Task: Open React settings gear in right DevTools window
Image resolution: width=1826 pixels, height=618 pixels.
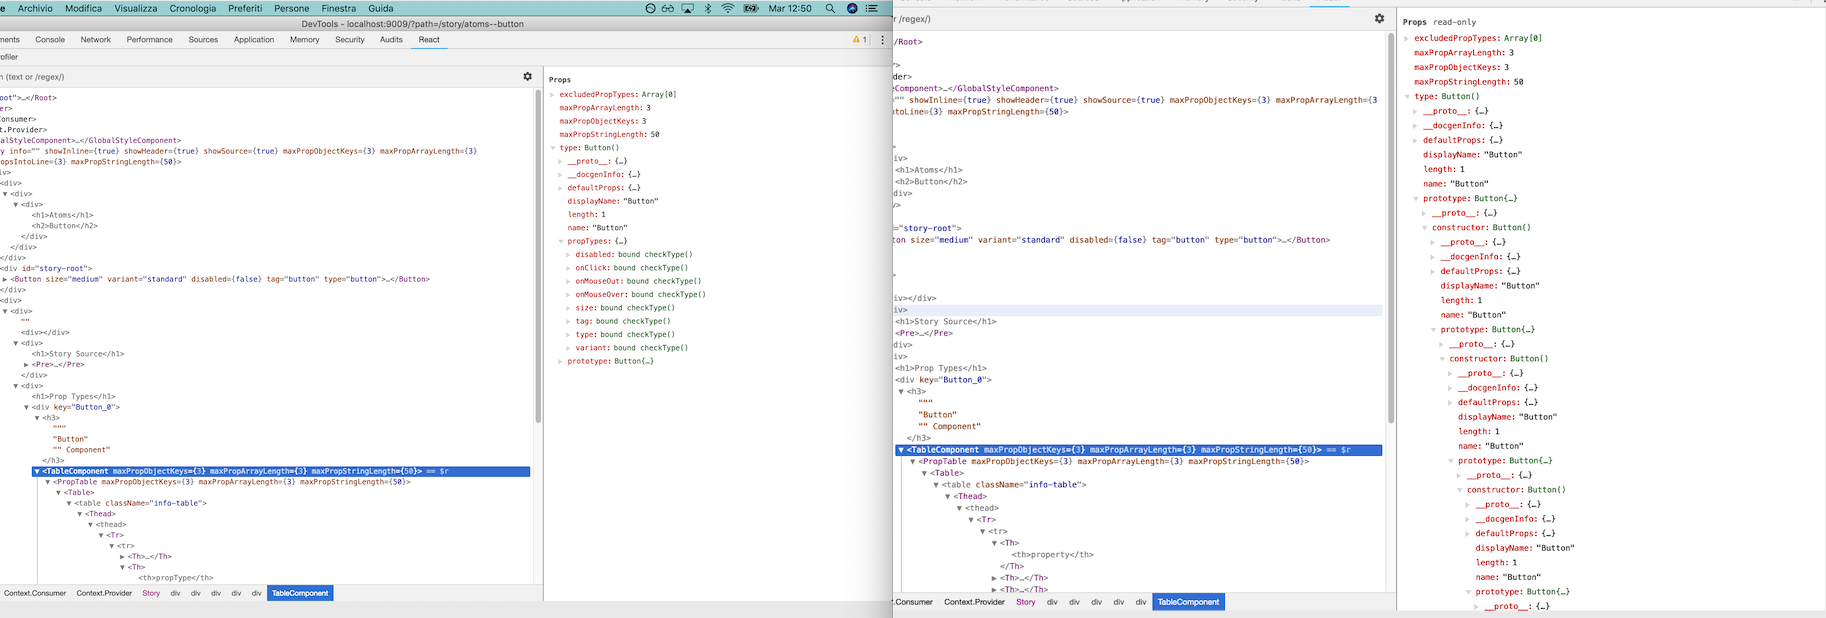Action: pyautogui.click(x=1379, y=18)
